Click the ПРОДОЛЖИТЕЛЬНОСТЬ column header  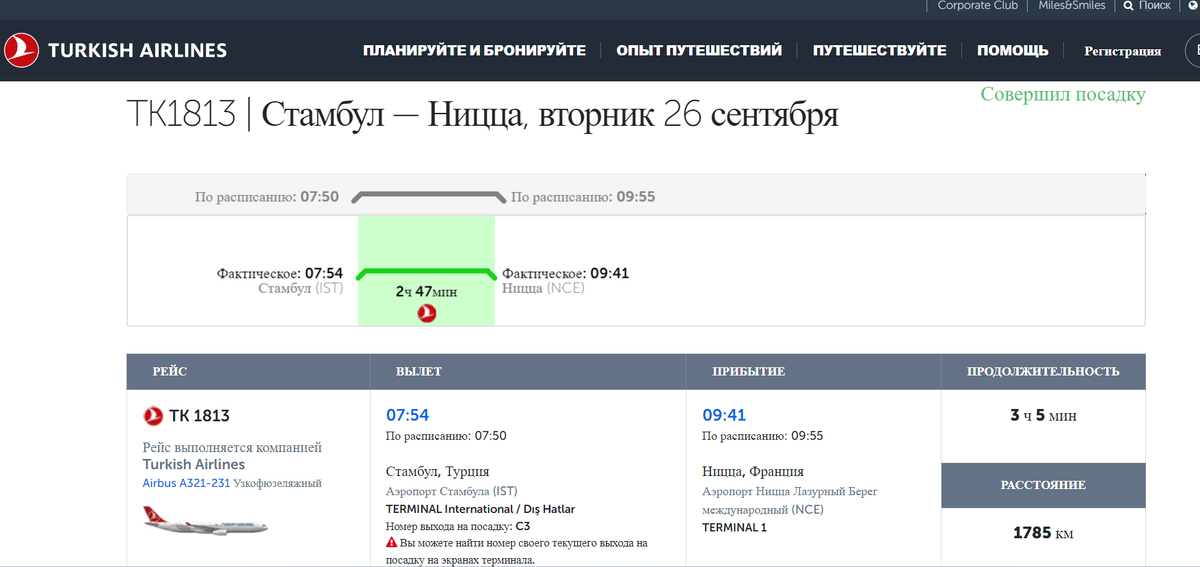[x=1043, y=371]
